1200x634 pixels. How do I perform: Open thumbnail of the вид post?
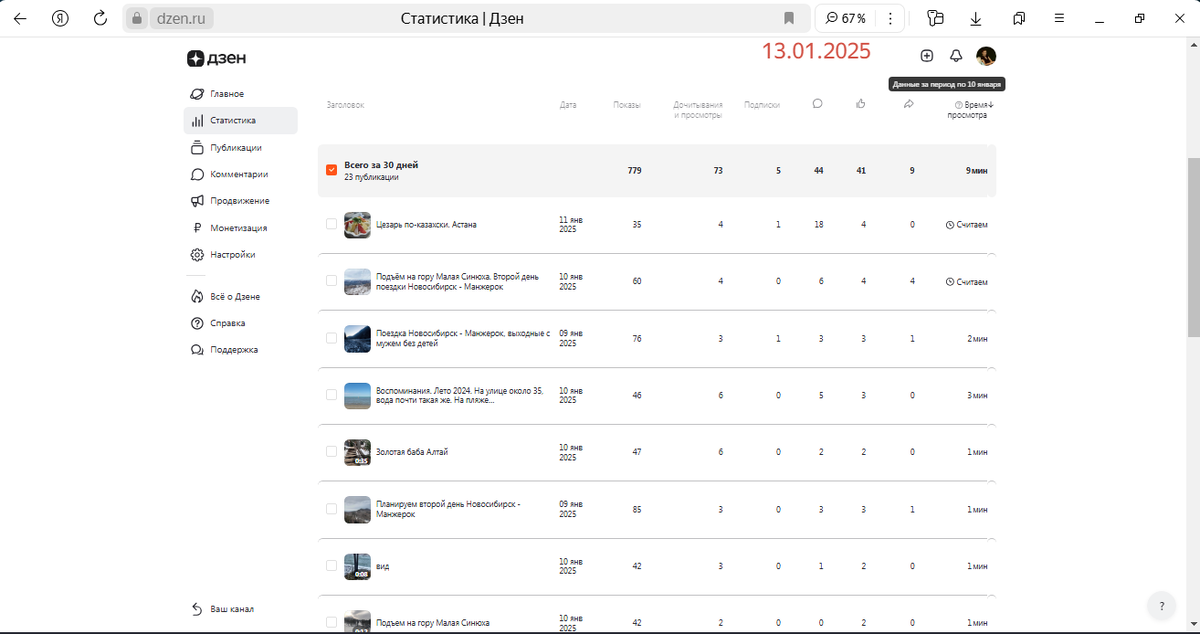click(357, 566)
